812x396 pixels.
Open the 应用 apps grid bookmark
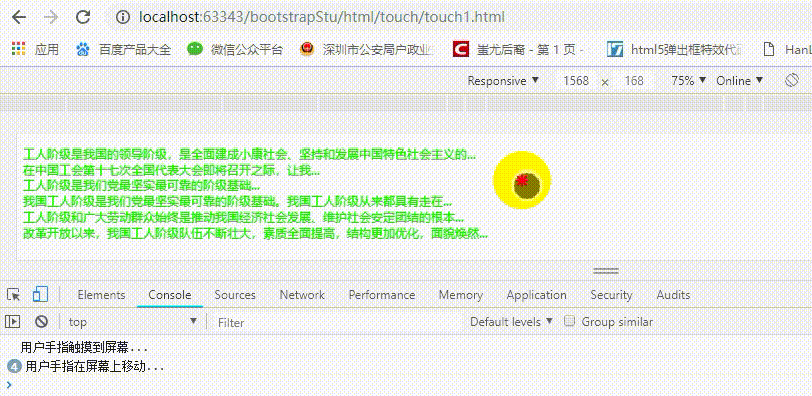35,50
